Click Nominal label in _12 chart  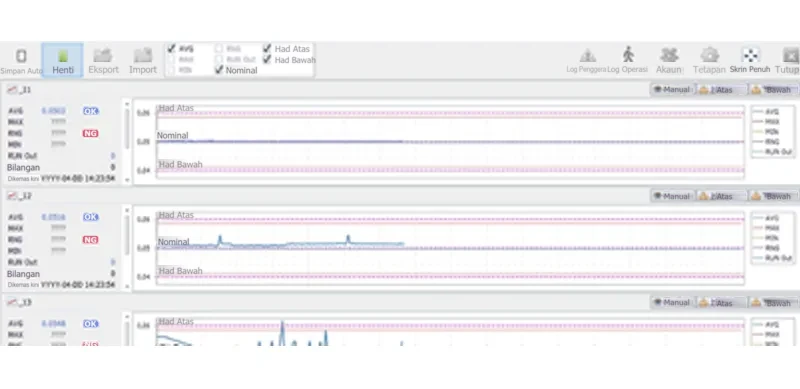(x=173, y=241)
